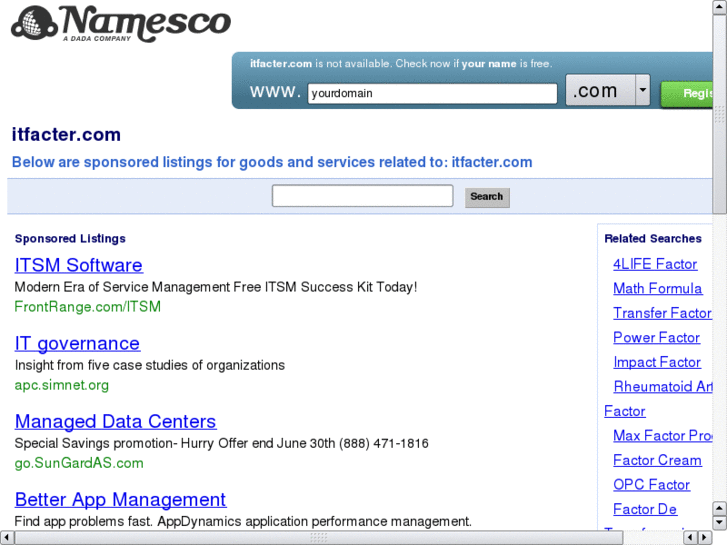727x545 pixels.
Task: Click the yourdomain input field
Action: coord(431,94)
